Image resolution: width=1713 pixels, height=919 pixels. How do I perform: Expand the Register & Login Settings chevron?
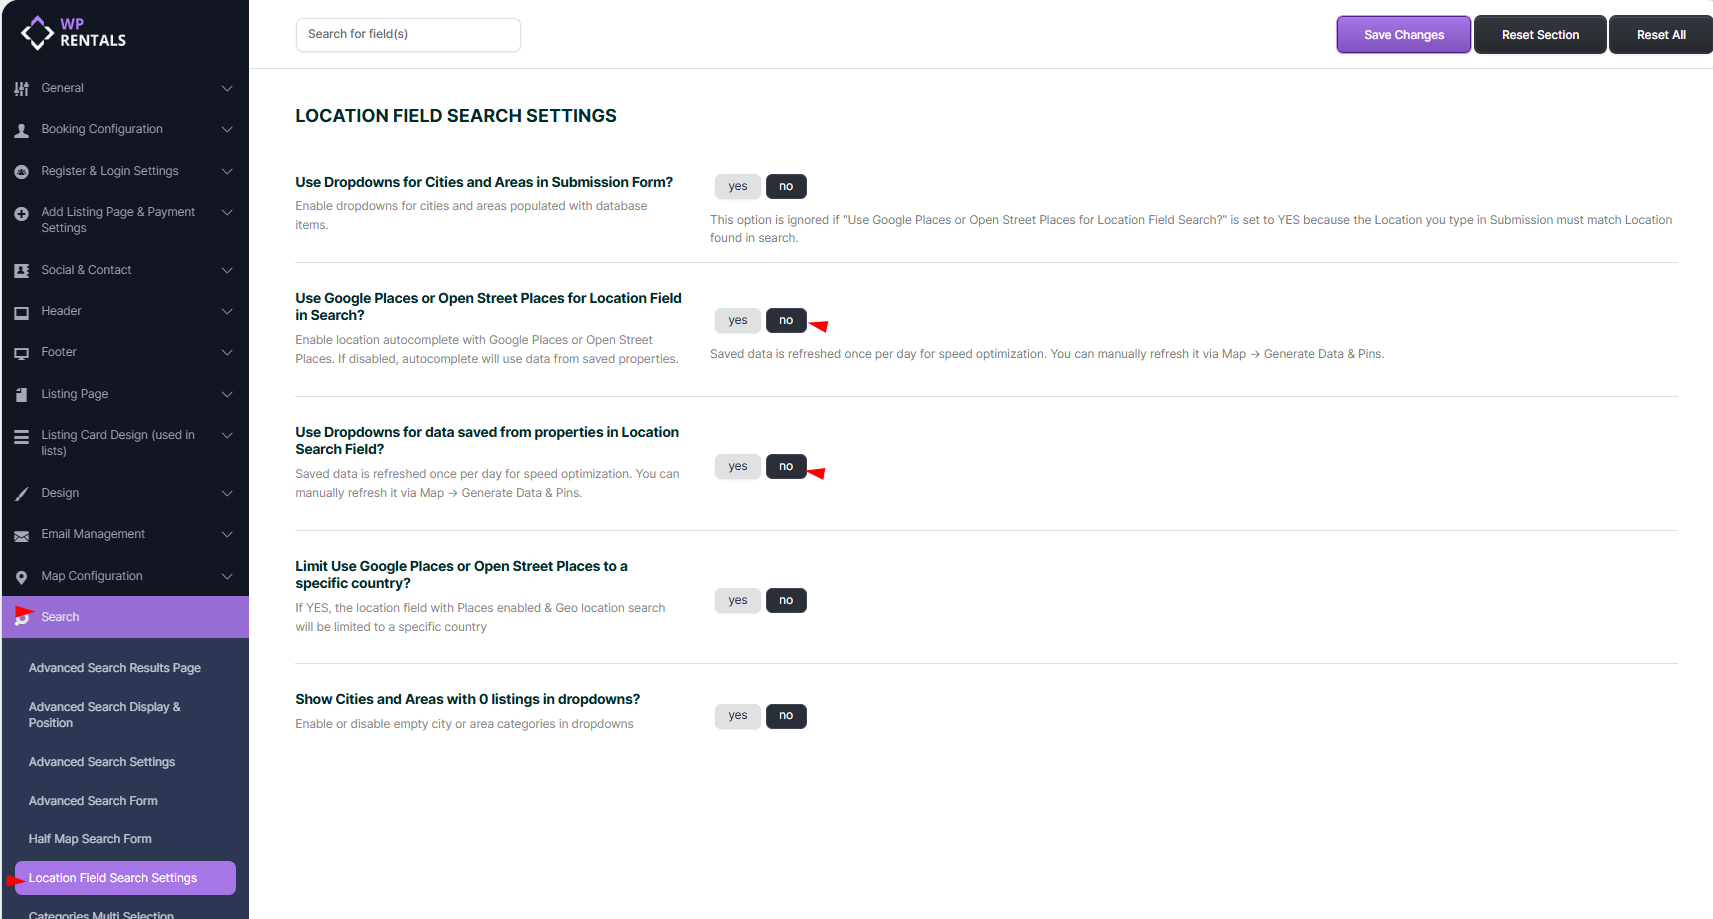click(227, 171)
